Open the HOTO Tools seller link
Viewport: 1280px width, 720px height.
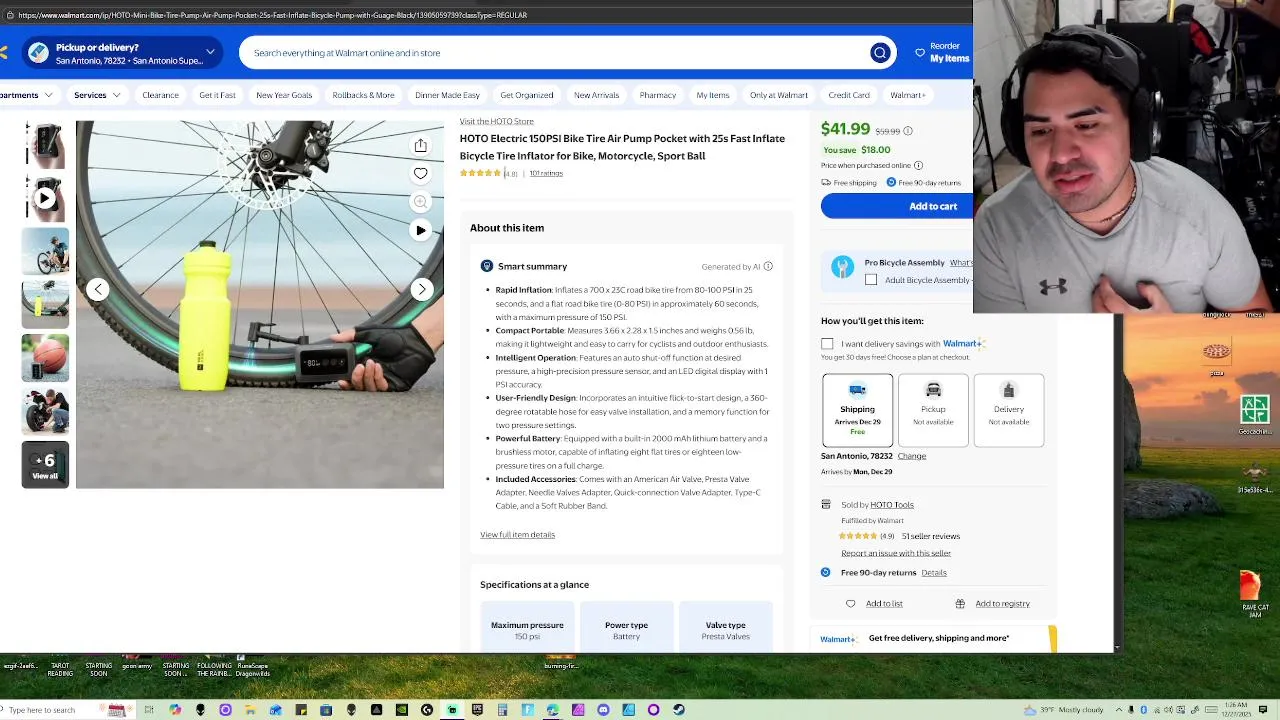coord(891,505)
